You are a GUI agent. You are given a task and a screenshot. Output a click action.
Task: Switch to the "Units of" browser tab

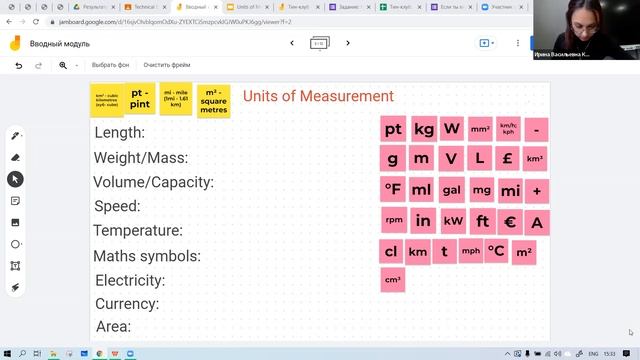247,7
